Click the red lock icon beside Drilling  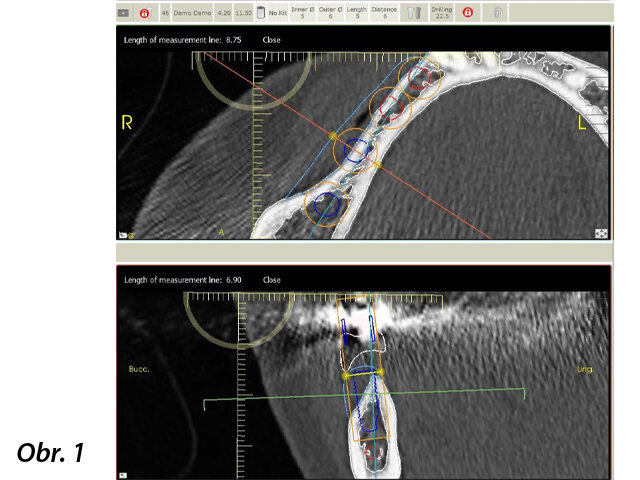pyautogui.click(x=467, y=13)
